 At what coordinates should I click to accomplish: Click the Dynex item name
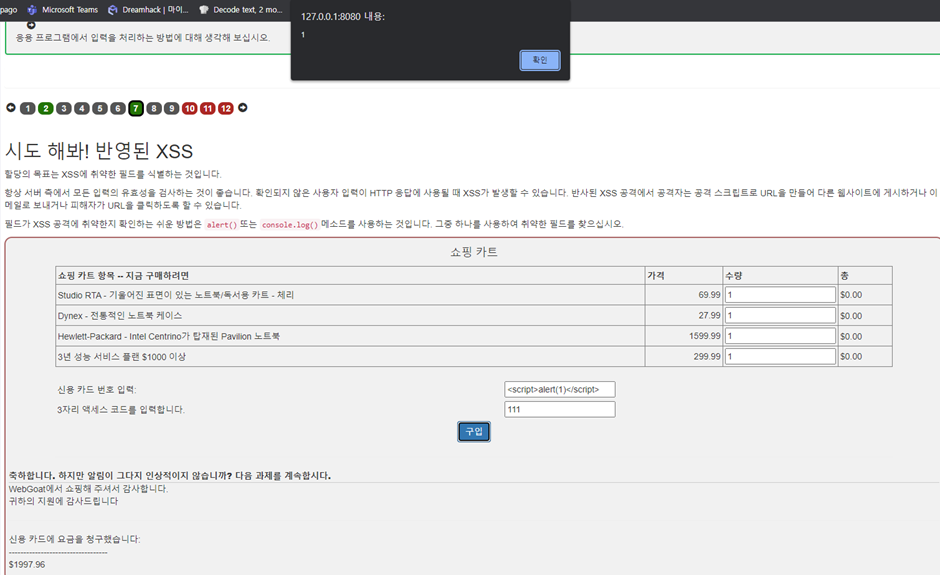click(x=120, y=315)
